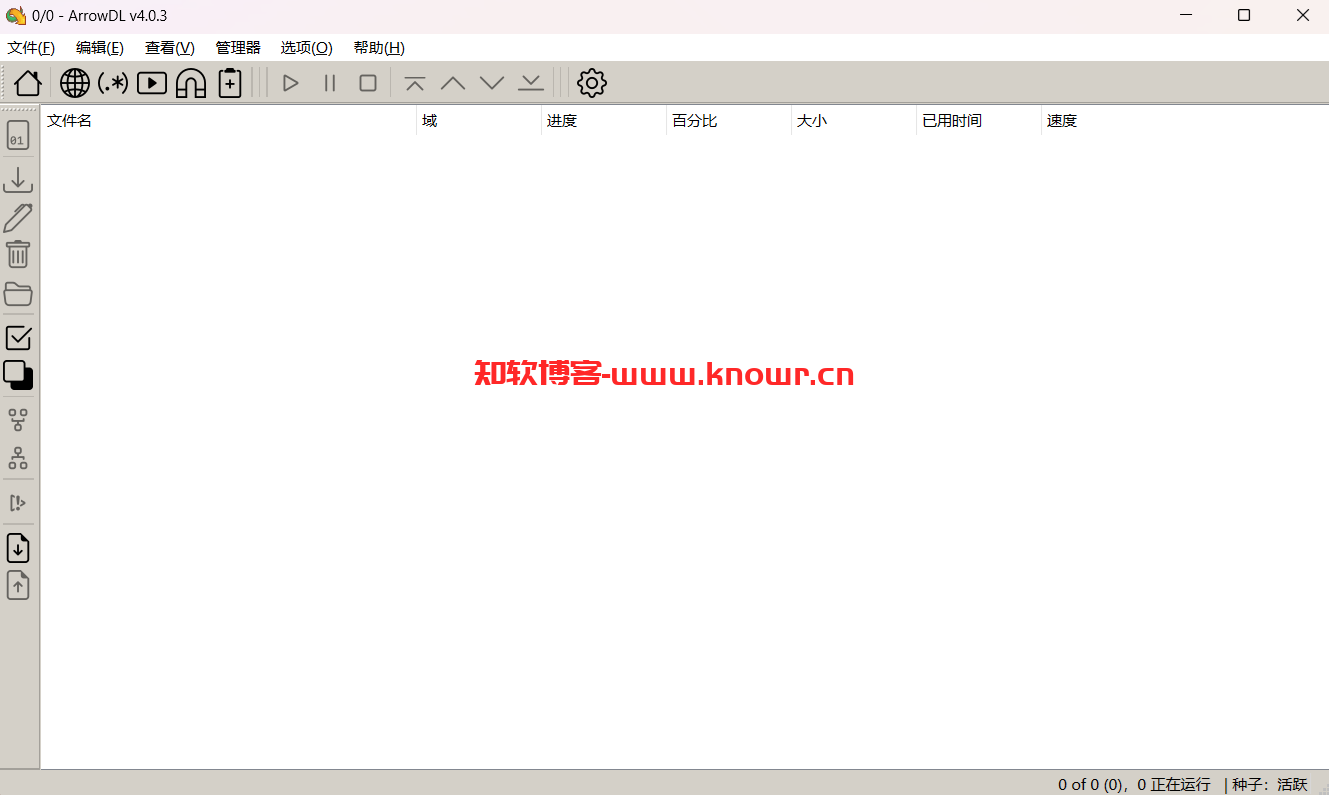The image size is (1329, 795).
Task: Open the 查看(V) menu
Action: [170, 48]
